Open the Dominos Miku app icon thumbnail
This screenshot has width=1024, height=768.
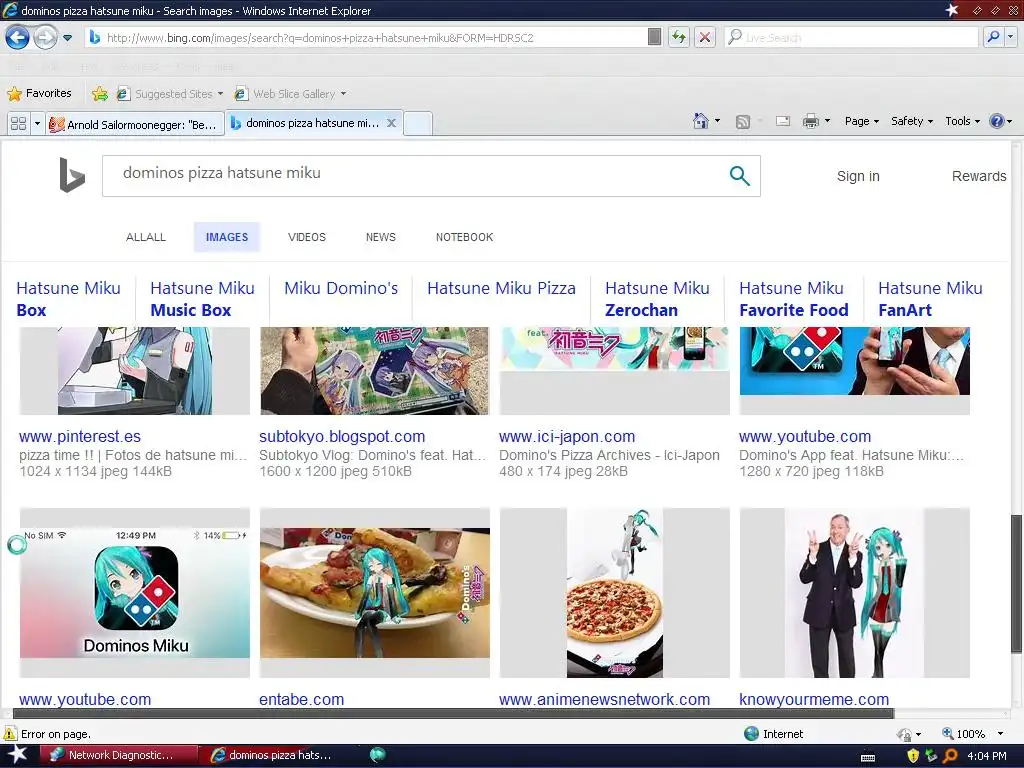click(x=135, y=593)
